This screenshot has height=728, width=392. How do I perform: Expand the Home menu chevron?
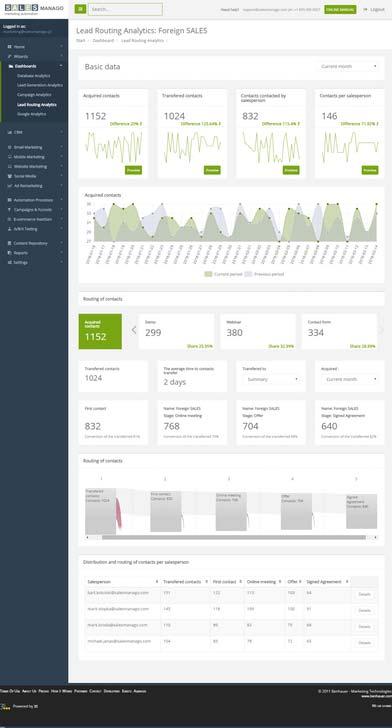62,47
